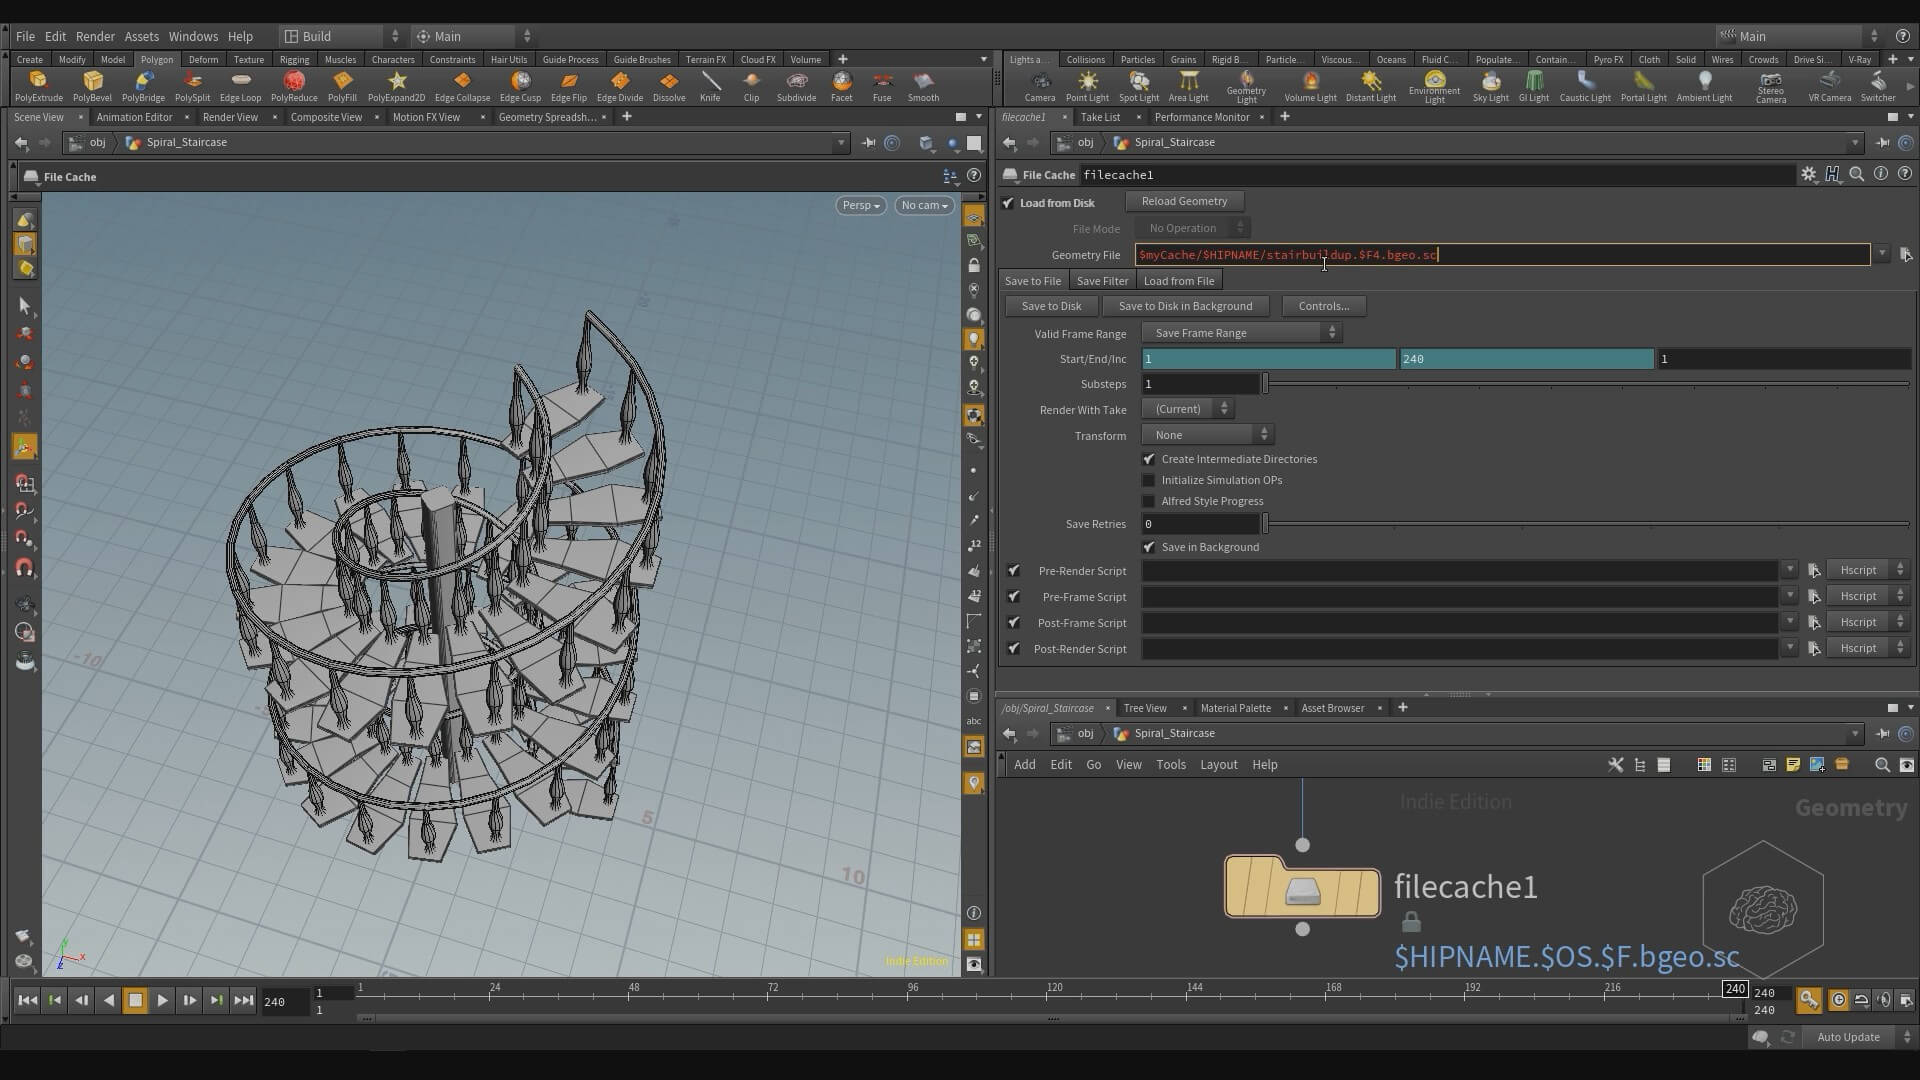The height and width of the screenshot is (1080, 1920).
Task: Enable Alfred Style Progress checkbox
Action: click(1149, 501)
